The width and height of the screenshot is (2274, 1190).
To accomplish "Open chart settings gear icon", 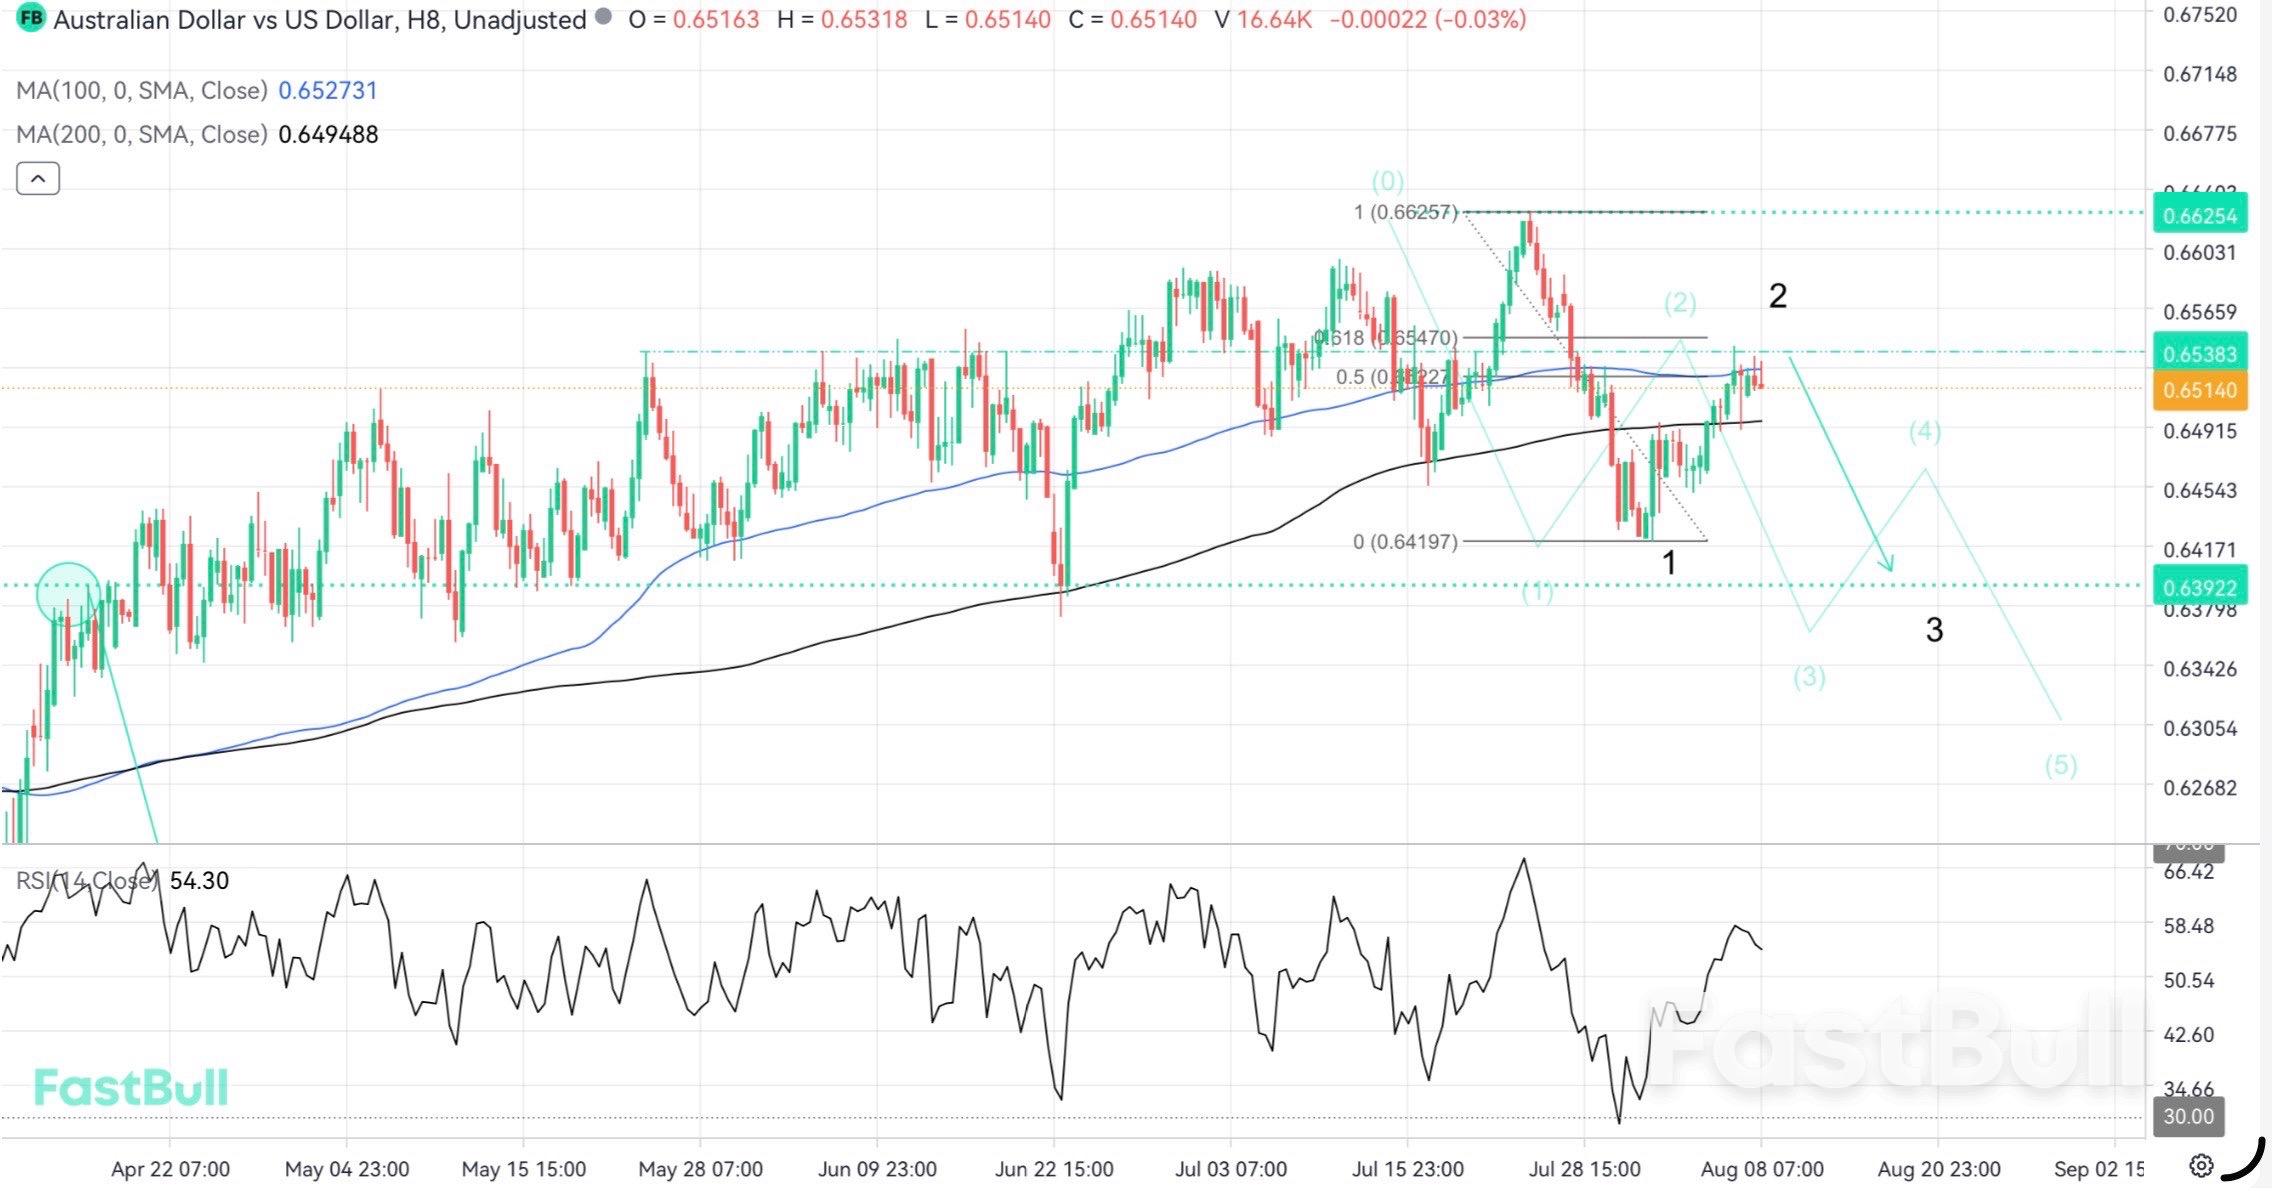I will click(x=2201, y=1166).
